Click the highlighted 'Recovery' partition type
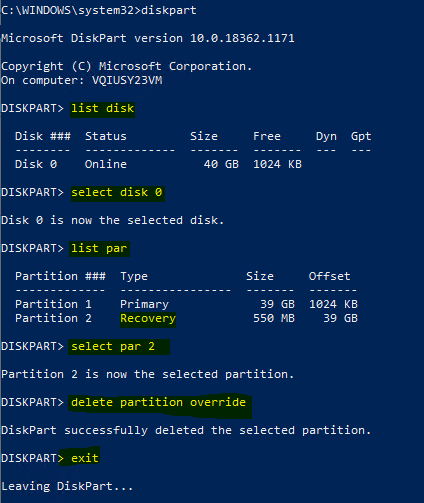The width and height of the screenshot is (424, 503). (x=148, y=319)
